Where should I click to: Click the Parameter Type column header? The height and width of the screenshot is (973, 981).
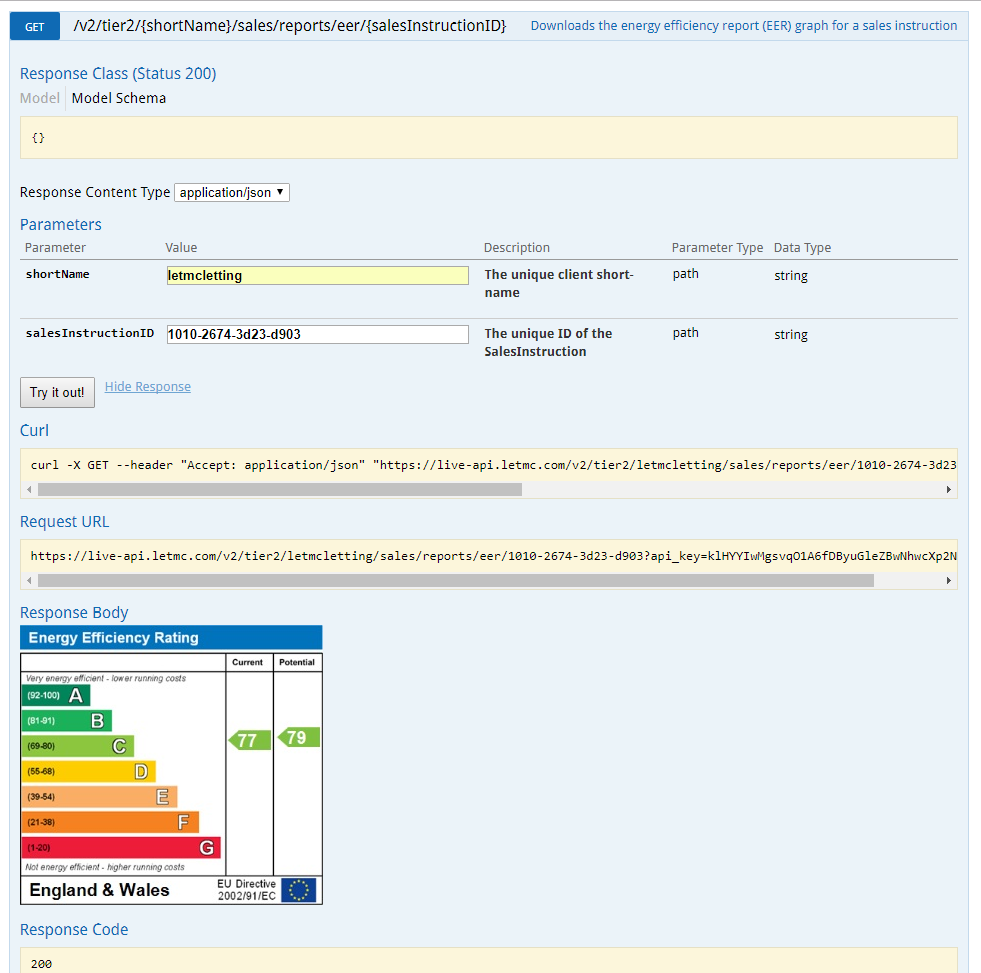click(718, 248)
